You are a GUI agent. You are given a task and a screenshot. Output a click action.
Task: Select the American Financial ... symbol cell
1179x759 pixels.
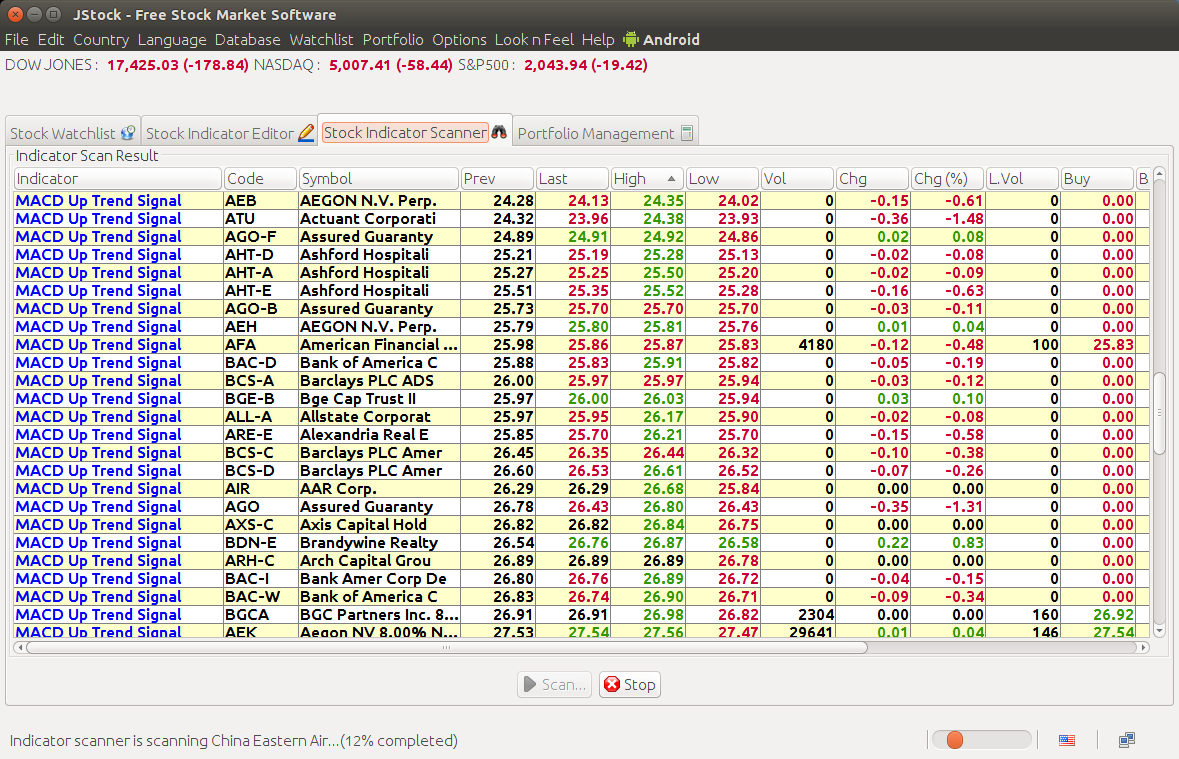(x=379, y=345)
